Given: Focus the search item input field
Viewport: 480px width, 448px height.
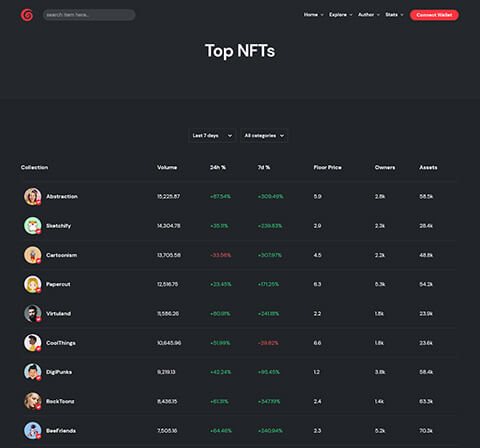Looking at the screenshot, I should tap(89, 15).
